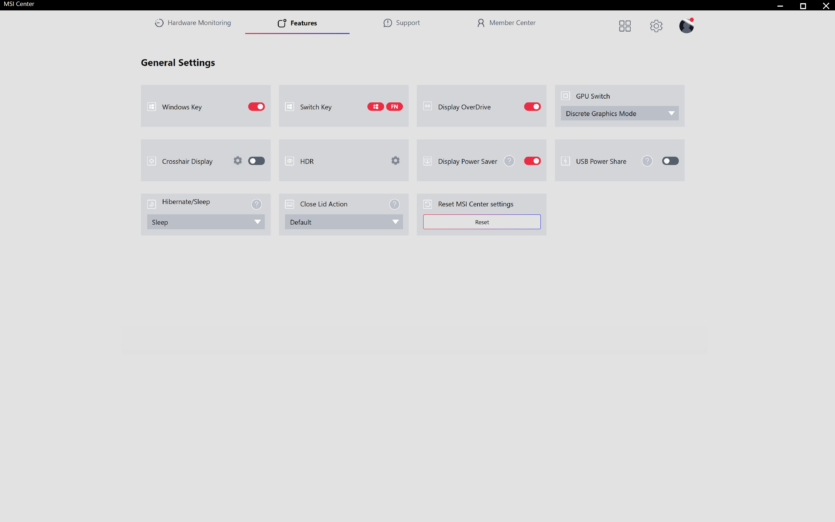This screenshot has width=835, height=522.
Task: Click the Display OverDrive label
Action: [464, 107]
